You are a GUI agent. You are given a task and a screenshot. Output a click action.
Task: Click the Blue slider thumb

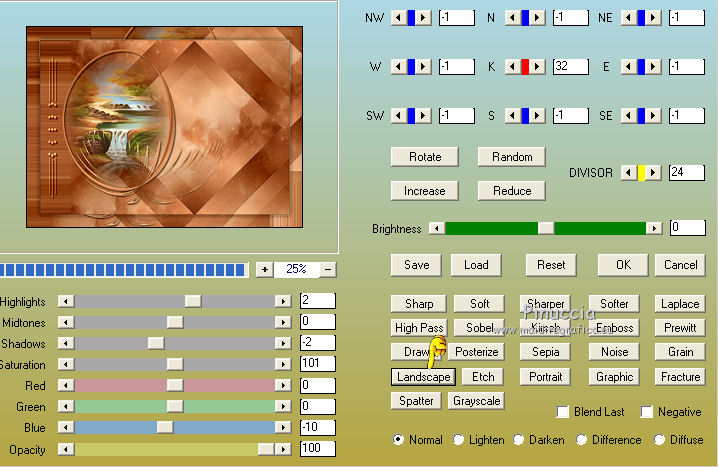(165, 428)
